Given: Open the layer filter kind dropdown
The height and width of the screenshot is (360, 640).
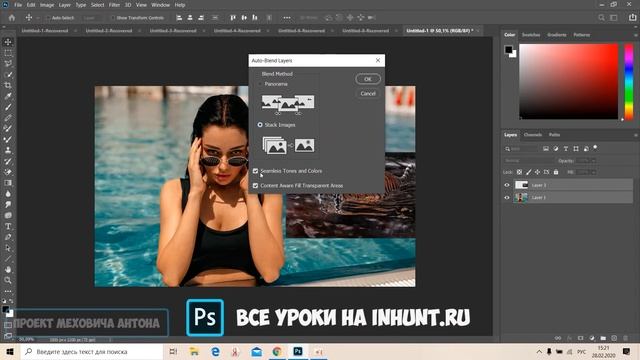Looking at the screenshot, I should 522,149.
